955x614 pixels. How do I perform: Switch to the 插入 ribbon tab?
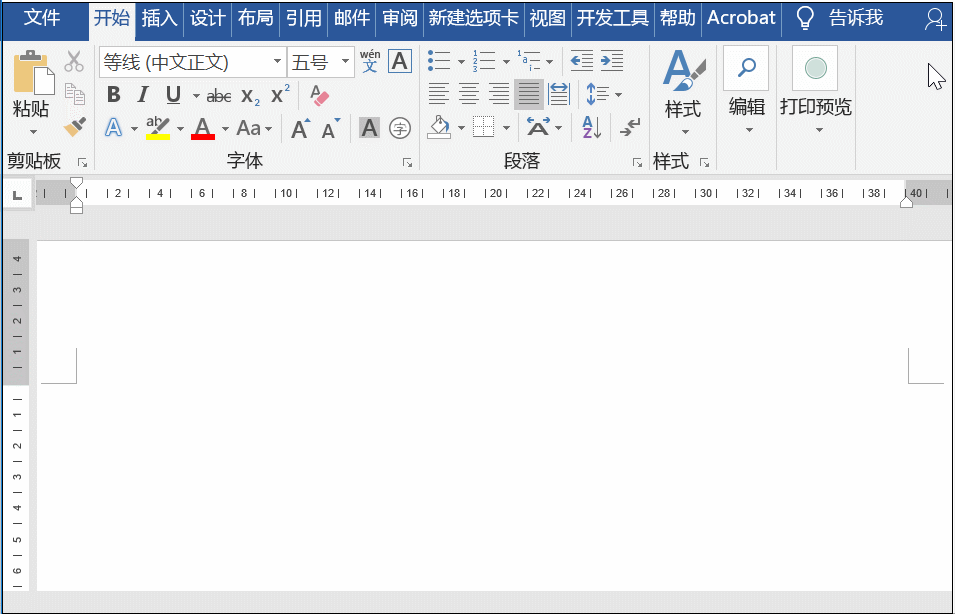160,18
